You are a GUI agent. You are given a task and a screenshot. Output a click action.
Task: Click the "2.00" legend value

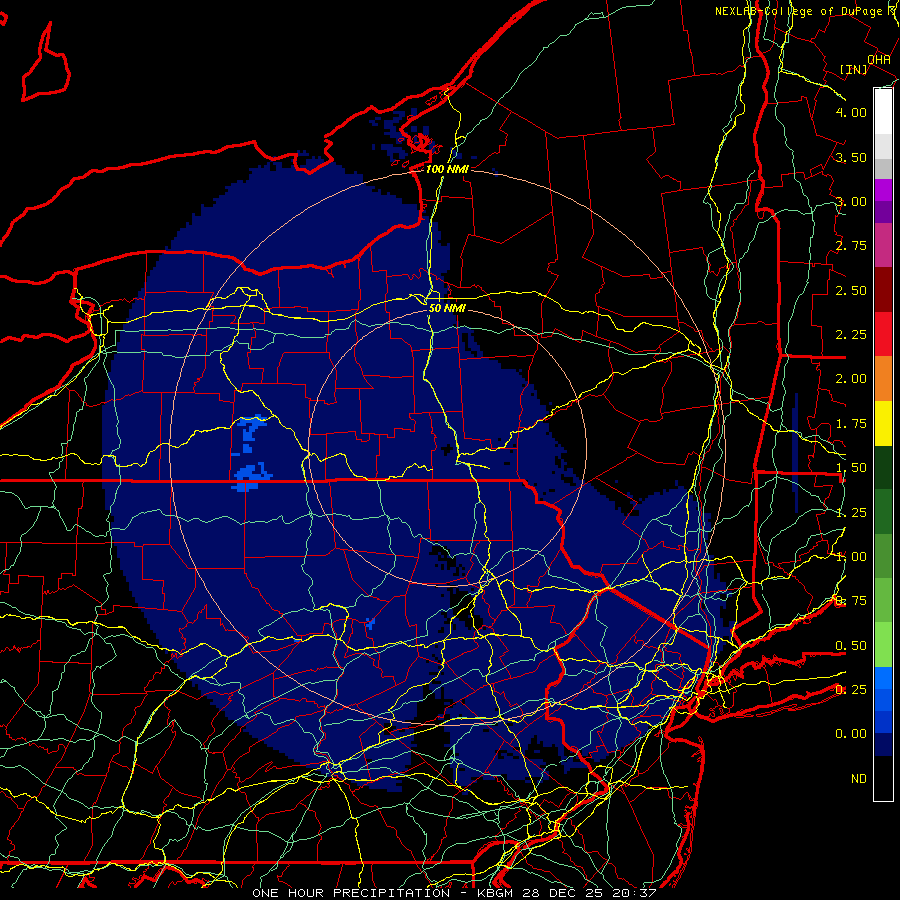851,379
